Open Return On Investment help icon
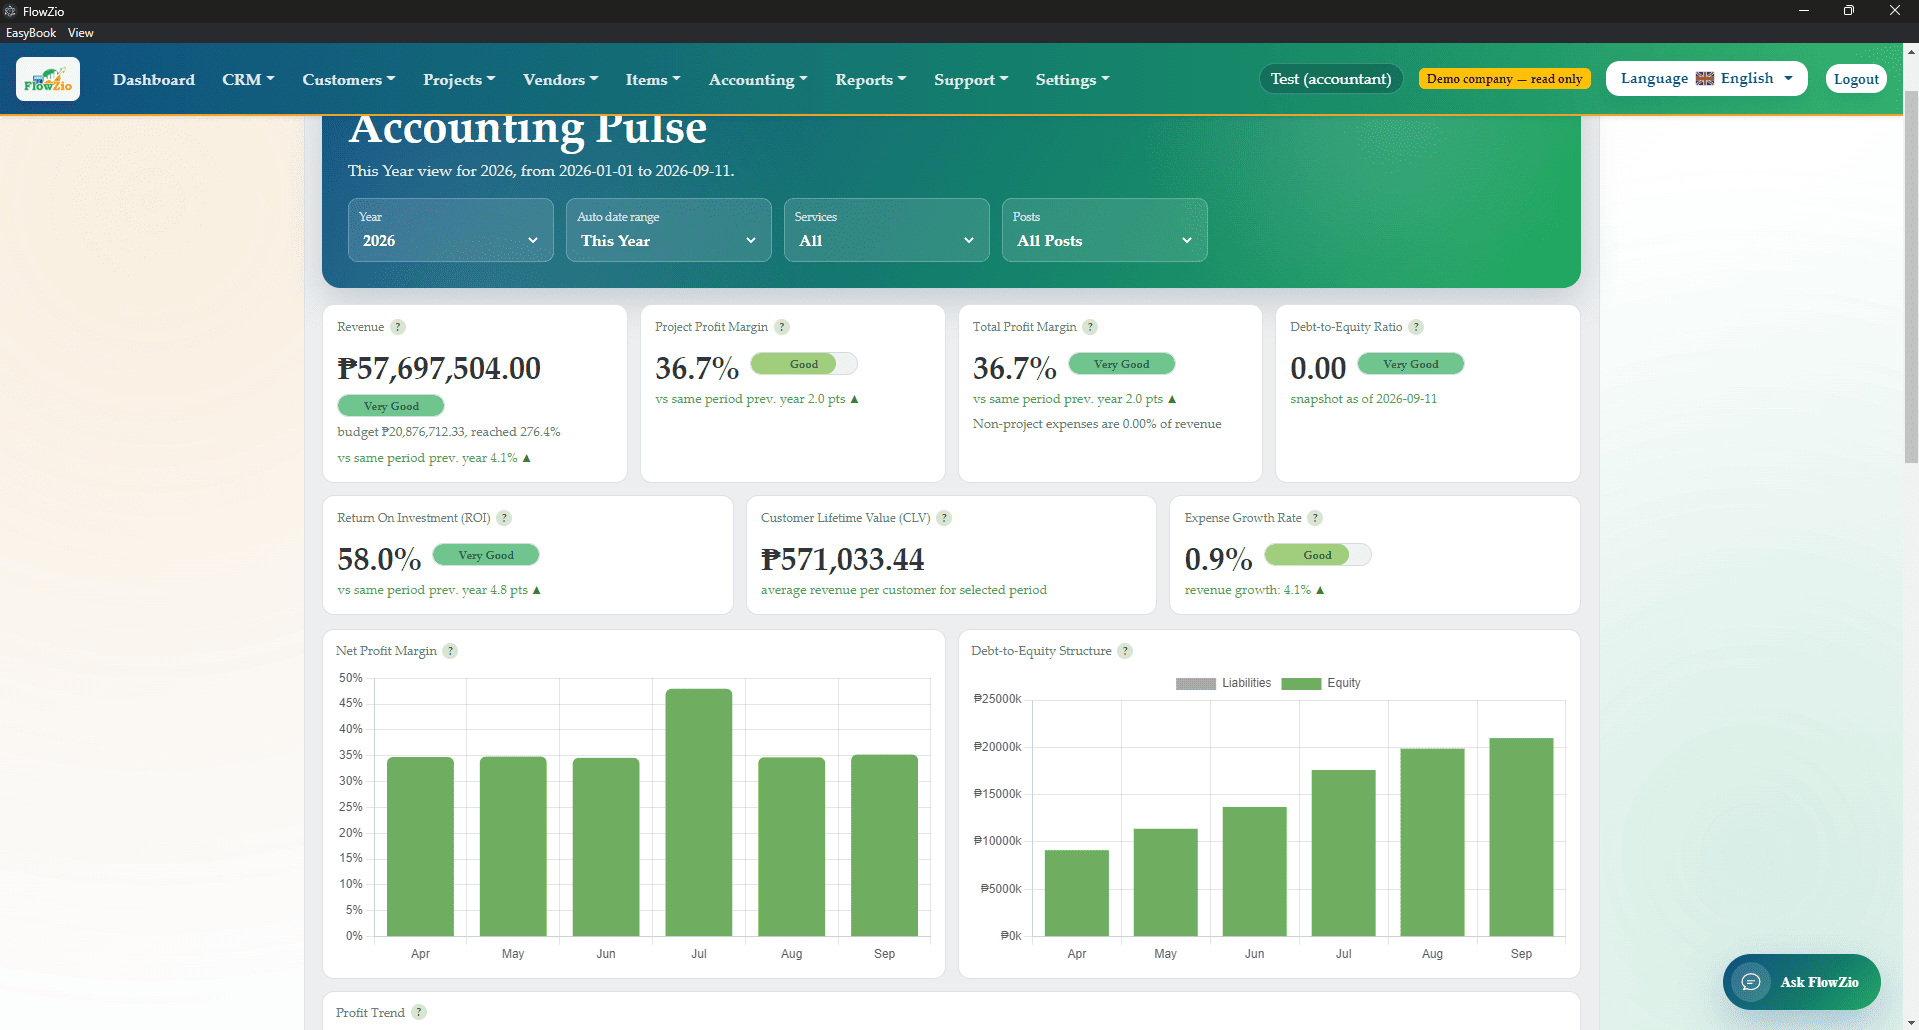 (504, 518)
